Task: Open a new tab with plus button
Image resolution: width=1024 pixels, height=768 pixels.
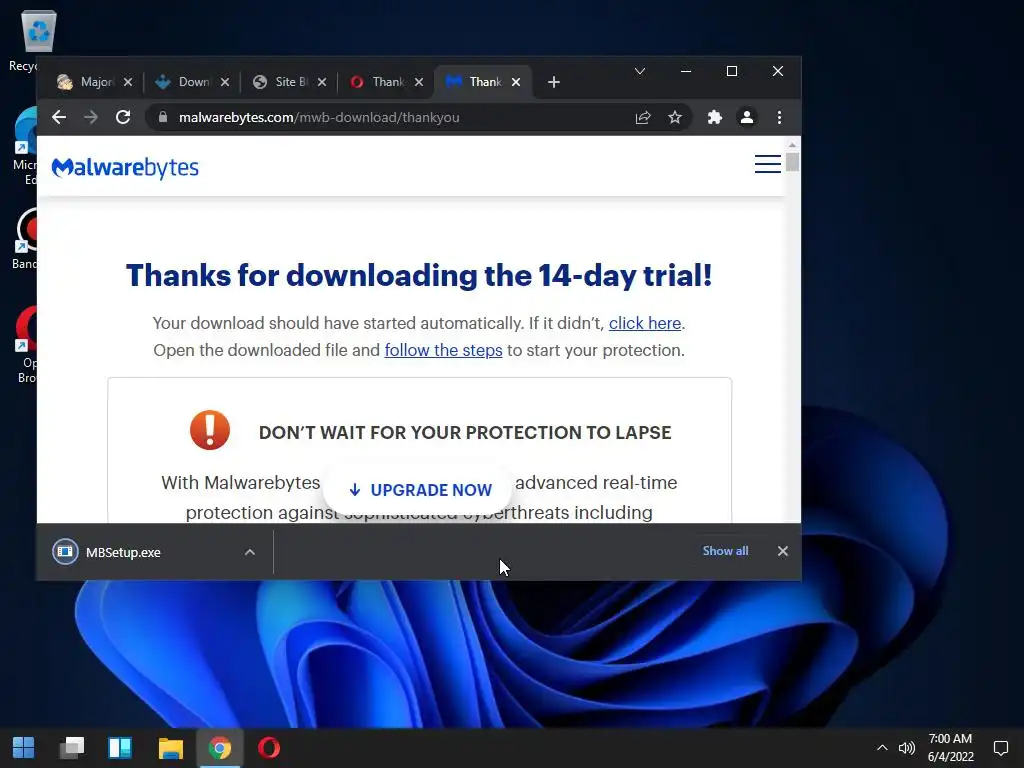Action: [x=554, y=82]
